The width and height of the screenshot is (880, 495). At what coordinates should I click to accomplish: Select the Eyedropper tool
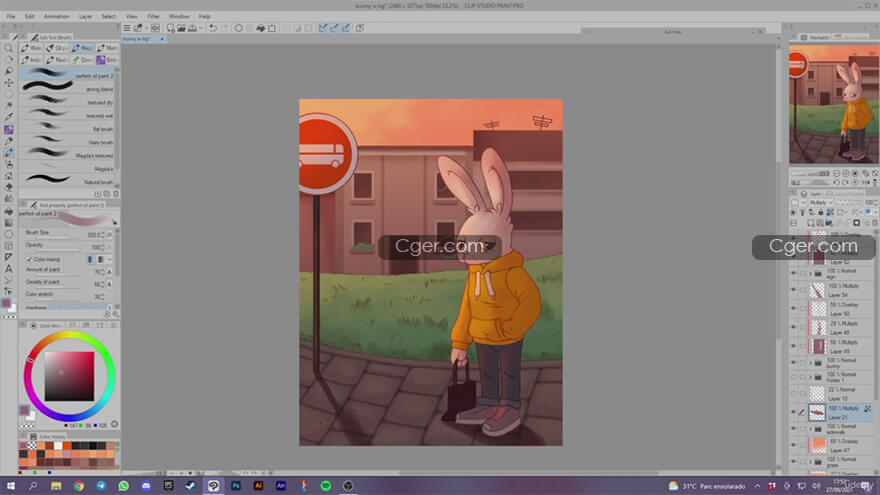[8, 117]
